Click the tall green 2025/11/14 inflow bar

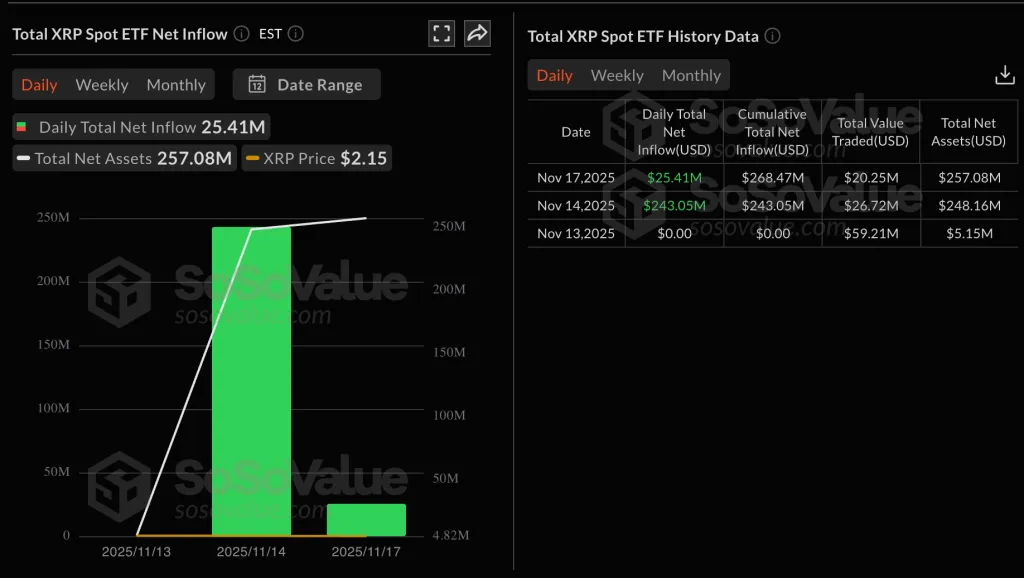pyautogui.click(x=251, y=380)
